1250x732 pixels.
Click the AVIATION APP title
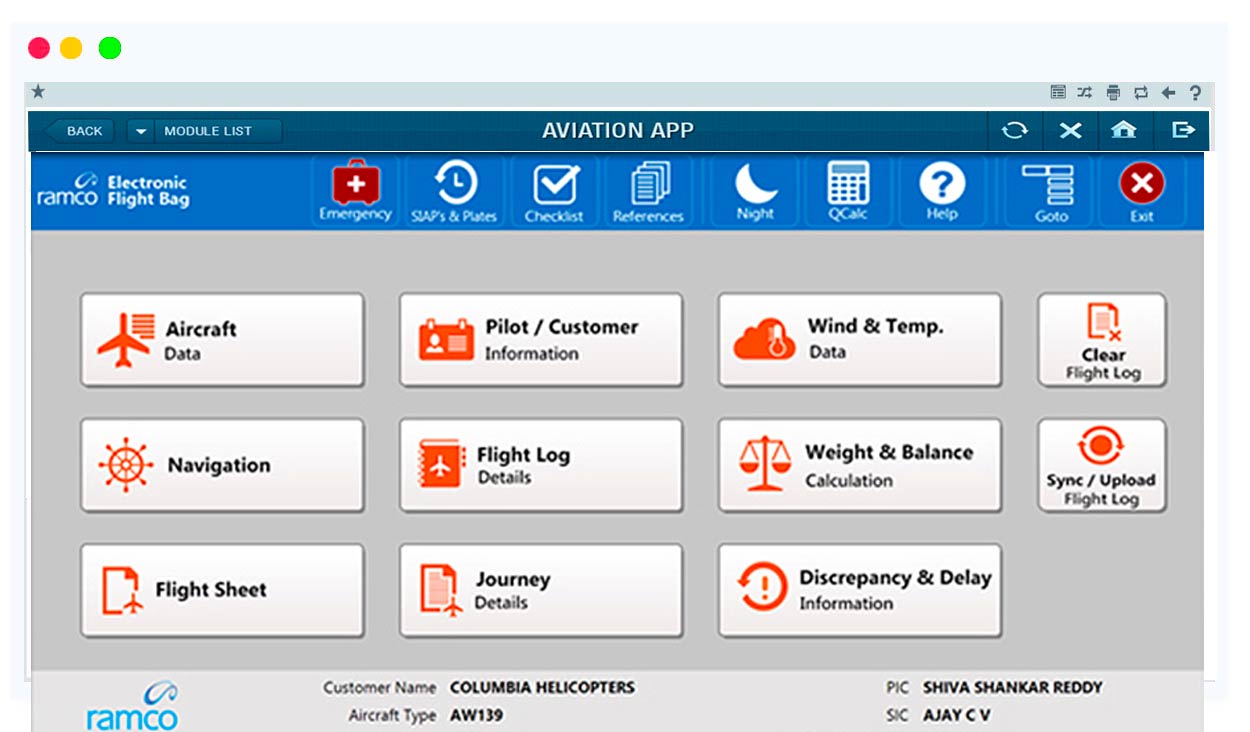pos(618,131)
